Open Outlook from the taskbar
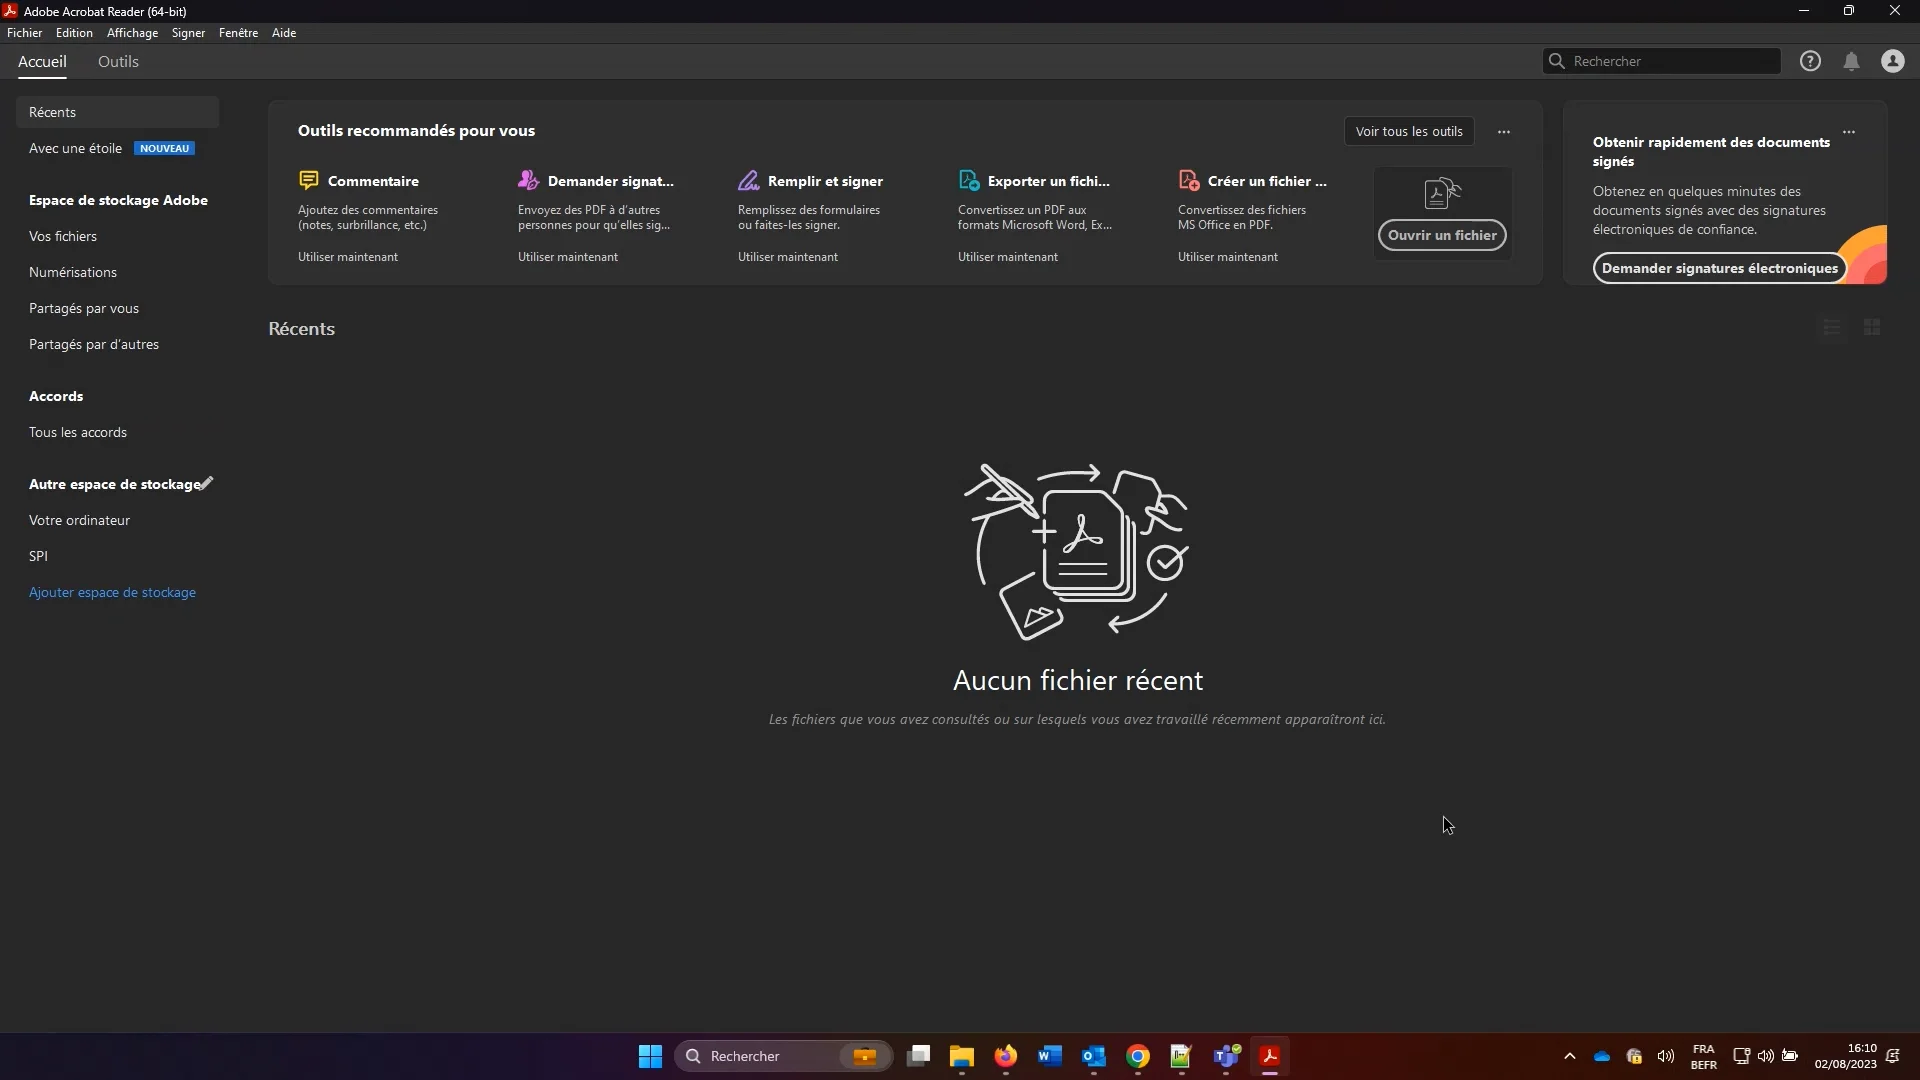The height and width of the screenshot is (1080, 1920). pos(1094,1056)
